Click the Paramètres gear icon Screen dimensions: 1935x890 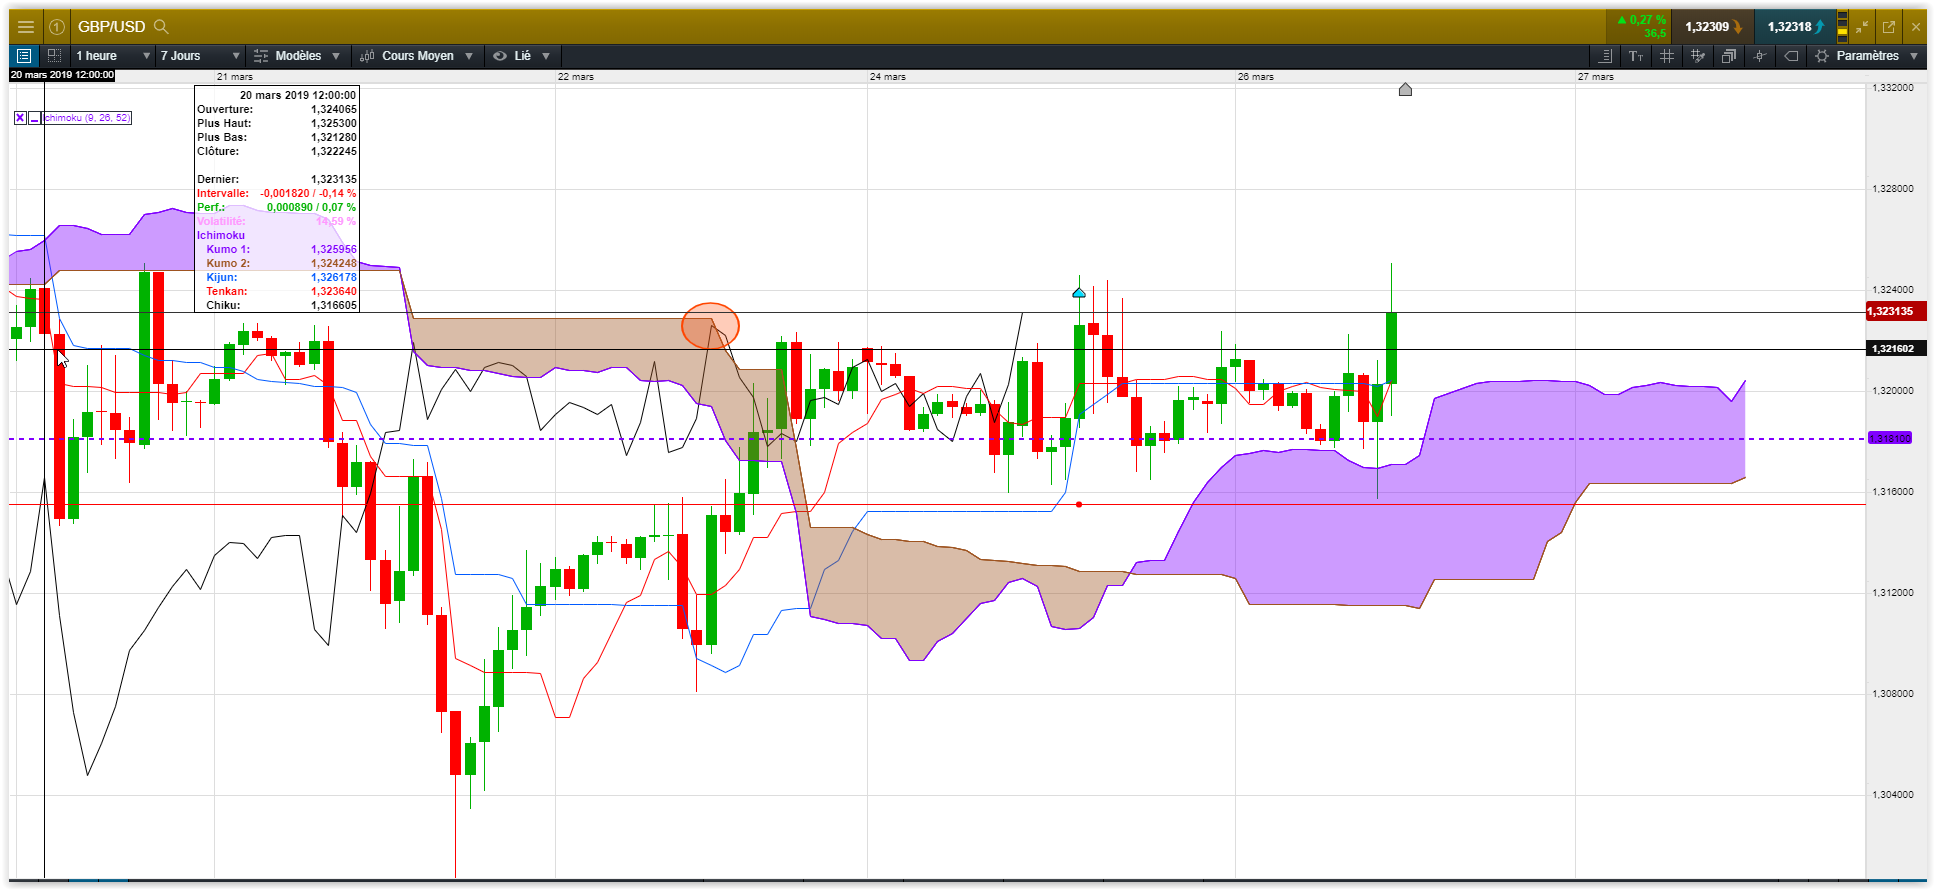pos(1822,56)
